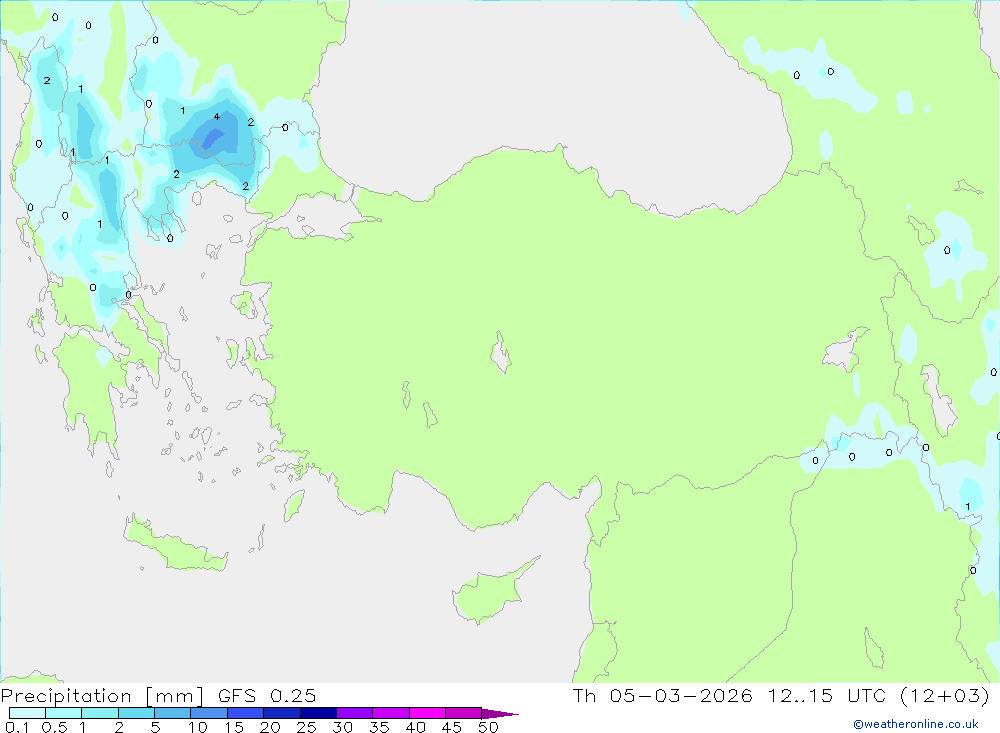1000x733 pixels.
Task: Click the 25–30 mm navy legend swatch
Action: pyautogui.click(x=318, y=713)
